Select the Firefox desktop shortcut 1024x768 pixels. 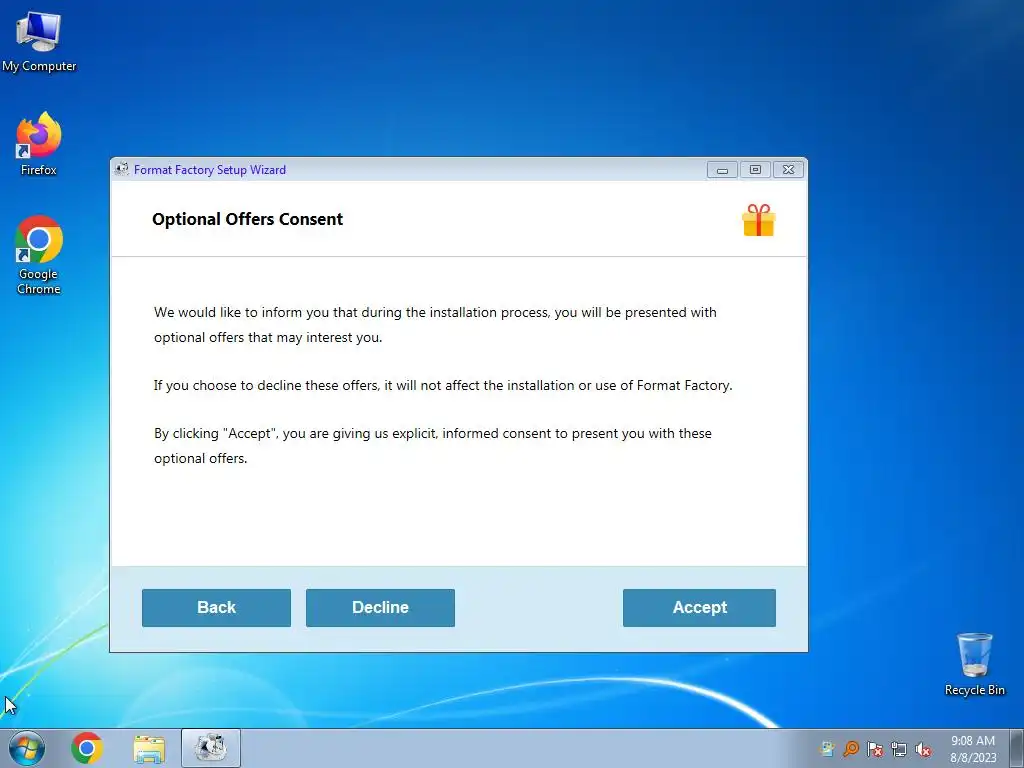click(39, 144)
